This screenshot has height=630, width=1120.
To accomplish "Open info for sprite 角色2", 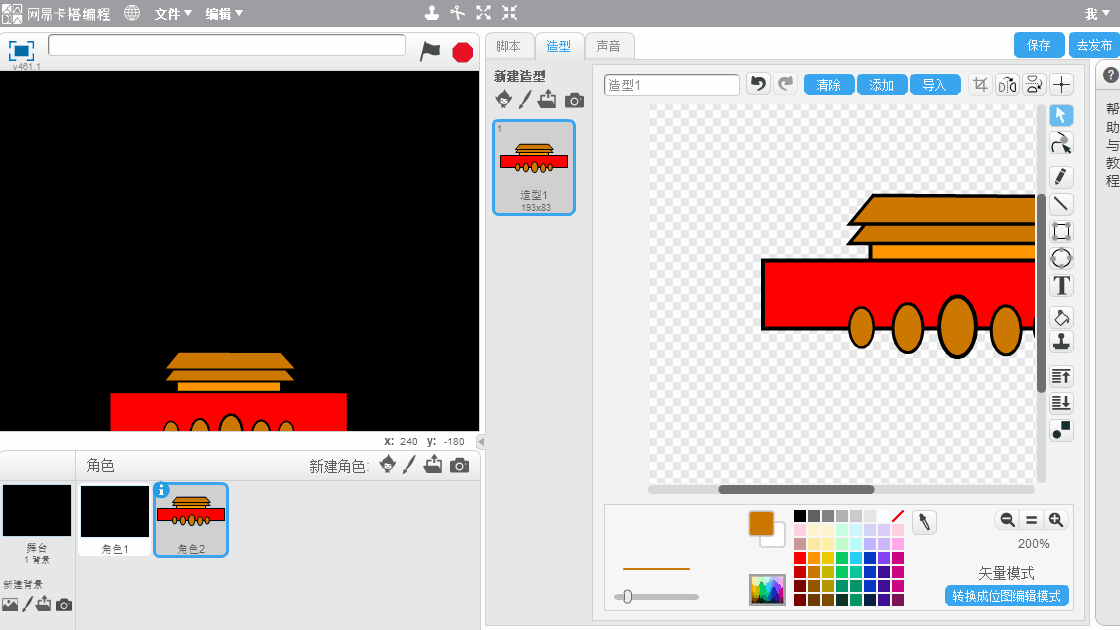I will pos(161,490).
